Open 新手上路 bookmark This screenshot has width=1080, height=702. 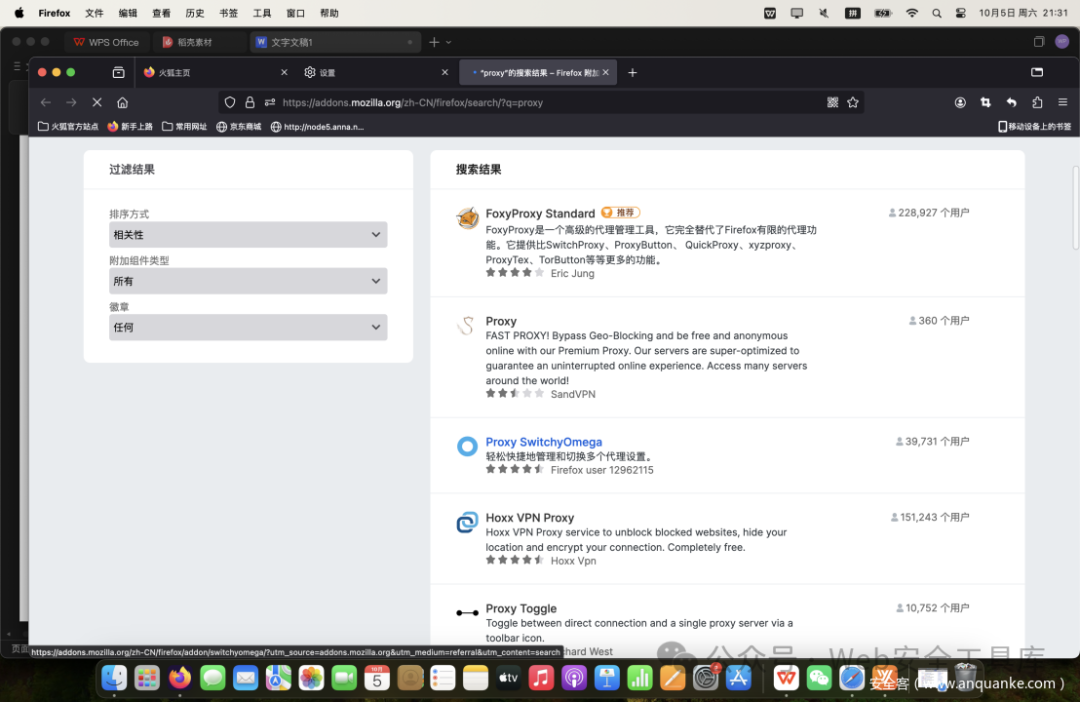pyautogui.click(x=130, y=127)
